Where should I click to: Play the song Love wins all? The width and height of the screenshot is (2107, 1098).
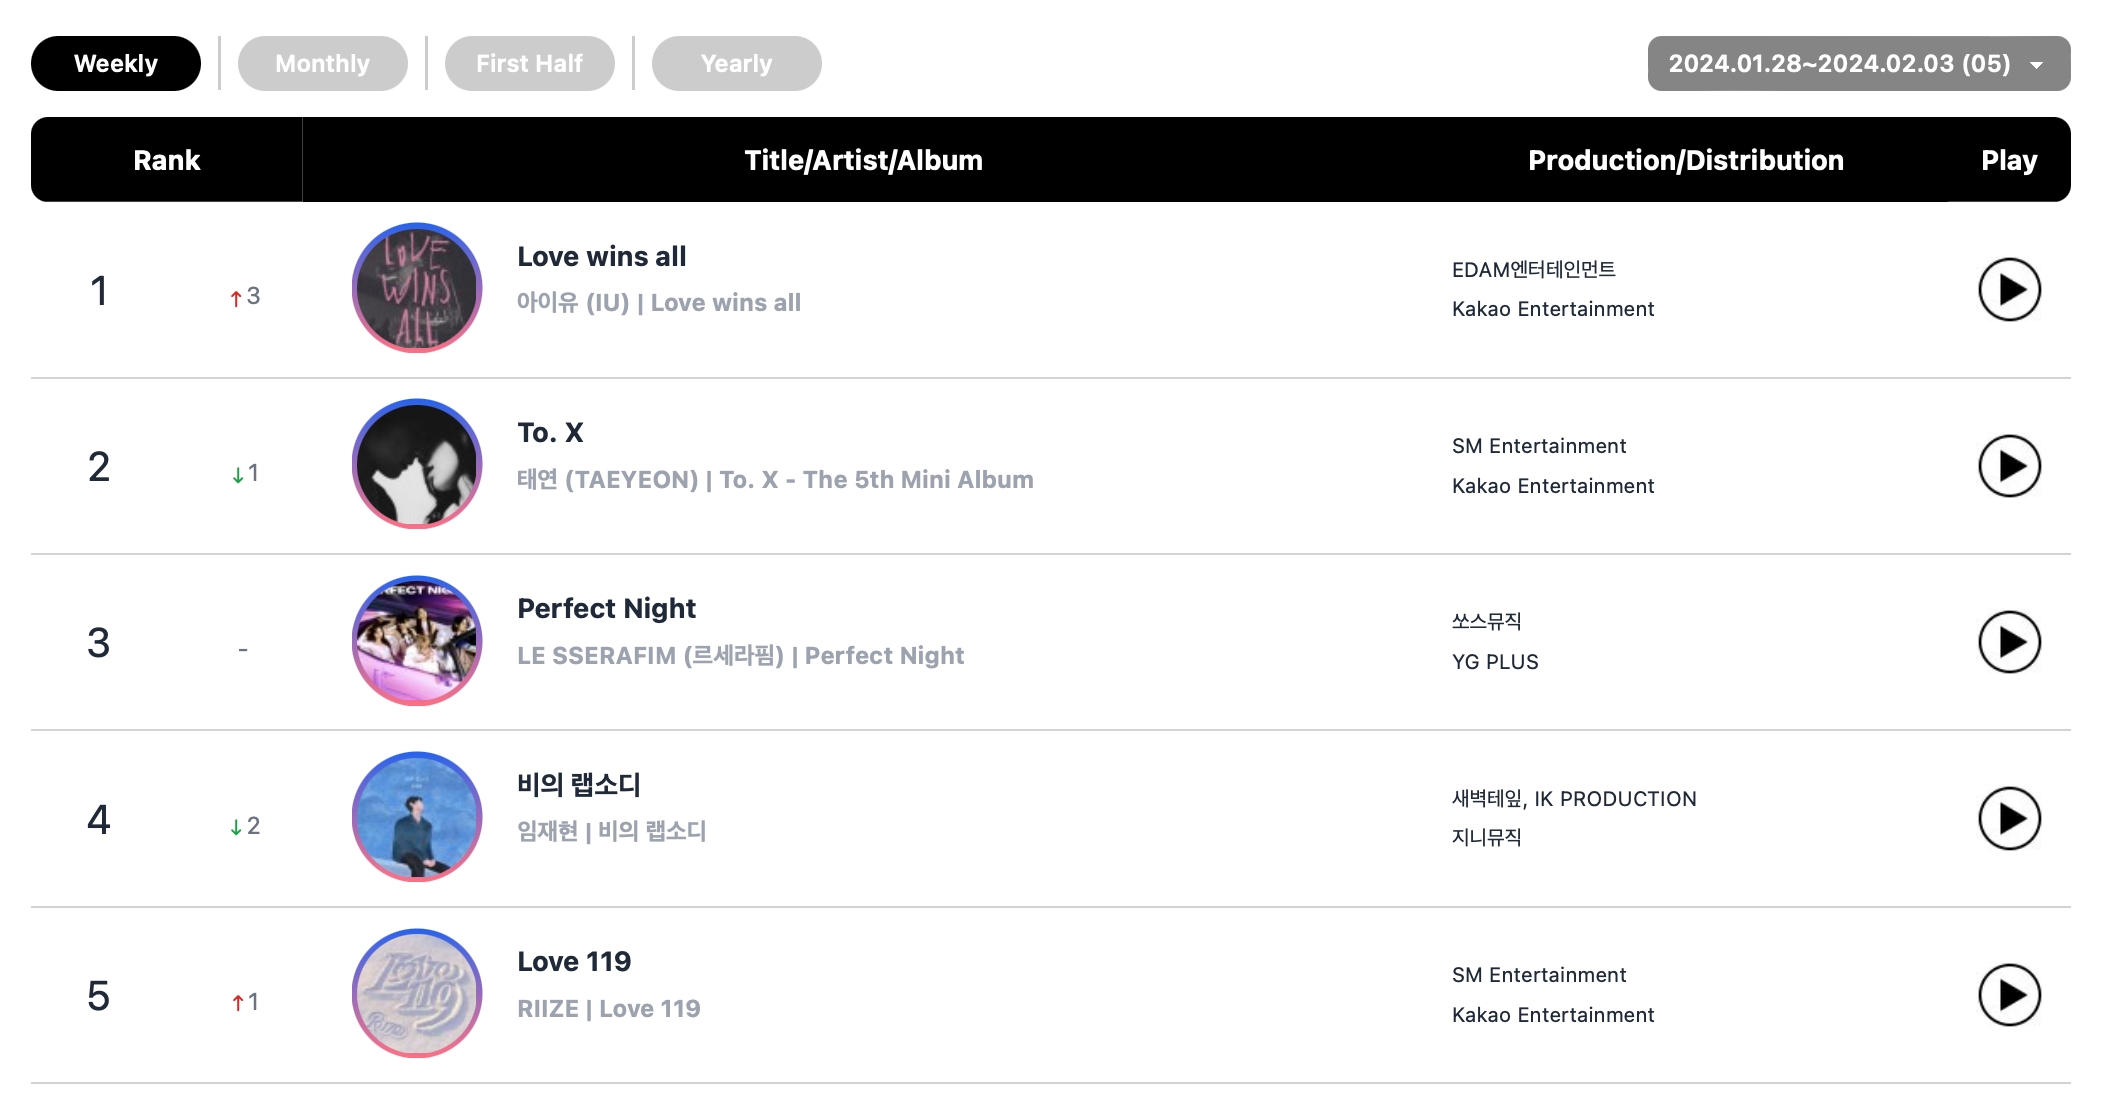click(x=2009, y=290)
